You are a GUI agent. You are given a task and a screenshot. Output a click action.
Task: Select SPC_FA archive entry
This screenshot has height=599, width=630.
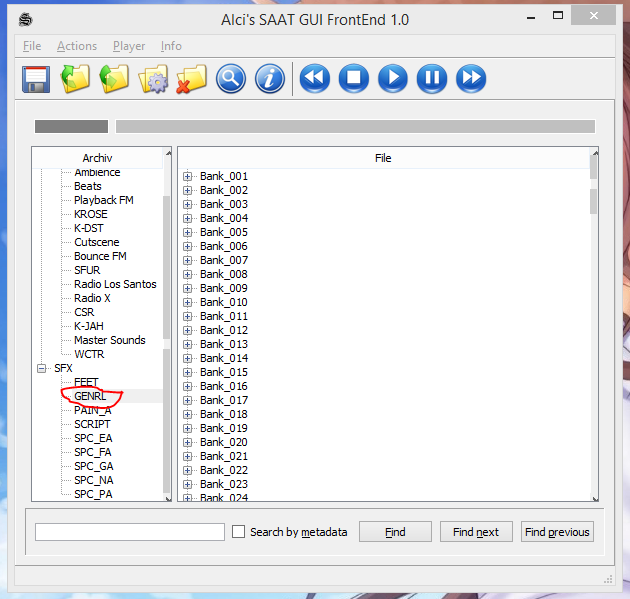point(93,452)
